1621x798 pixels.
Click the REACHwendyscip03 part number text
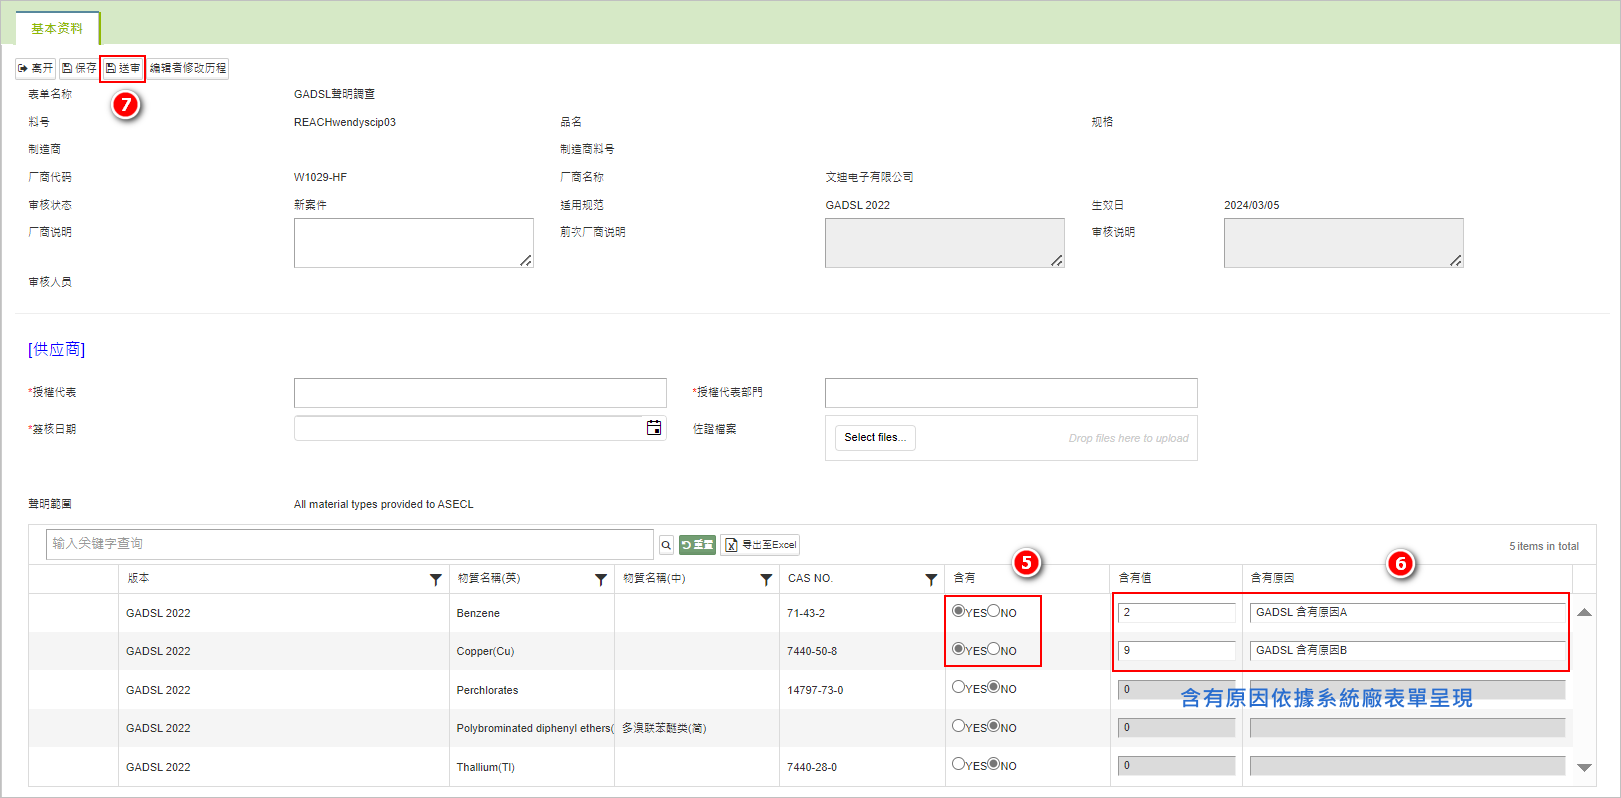coord(345,122)
